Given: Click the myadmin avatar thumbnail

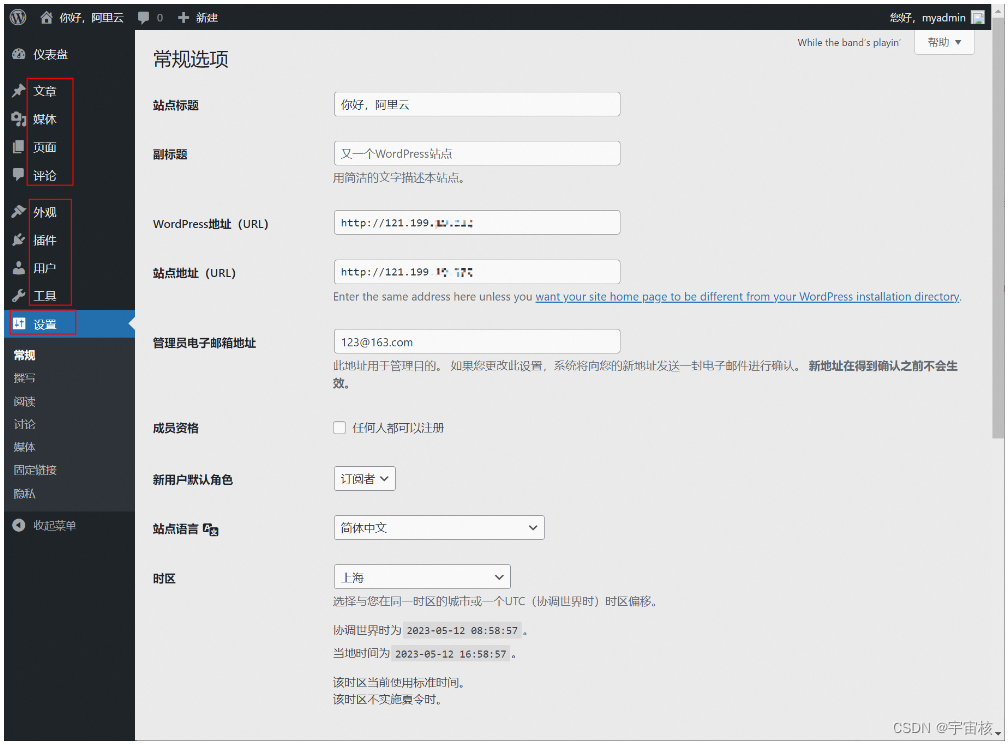Looking at the screenshot, I should (978, 18).
